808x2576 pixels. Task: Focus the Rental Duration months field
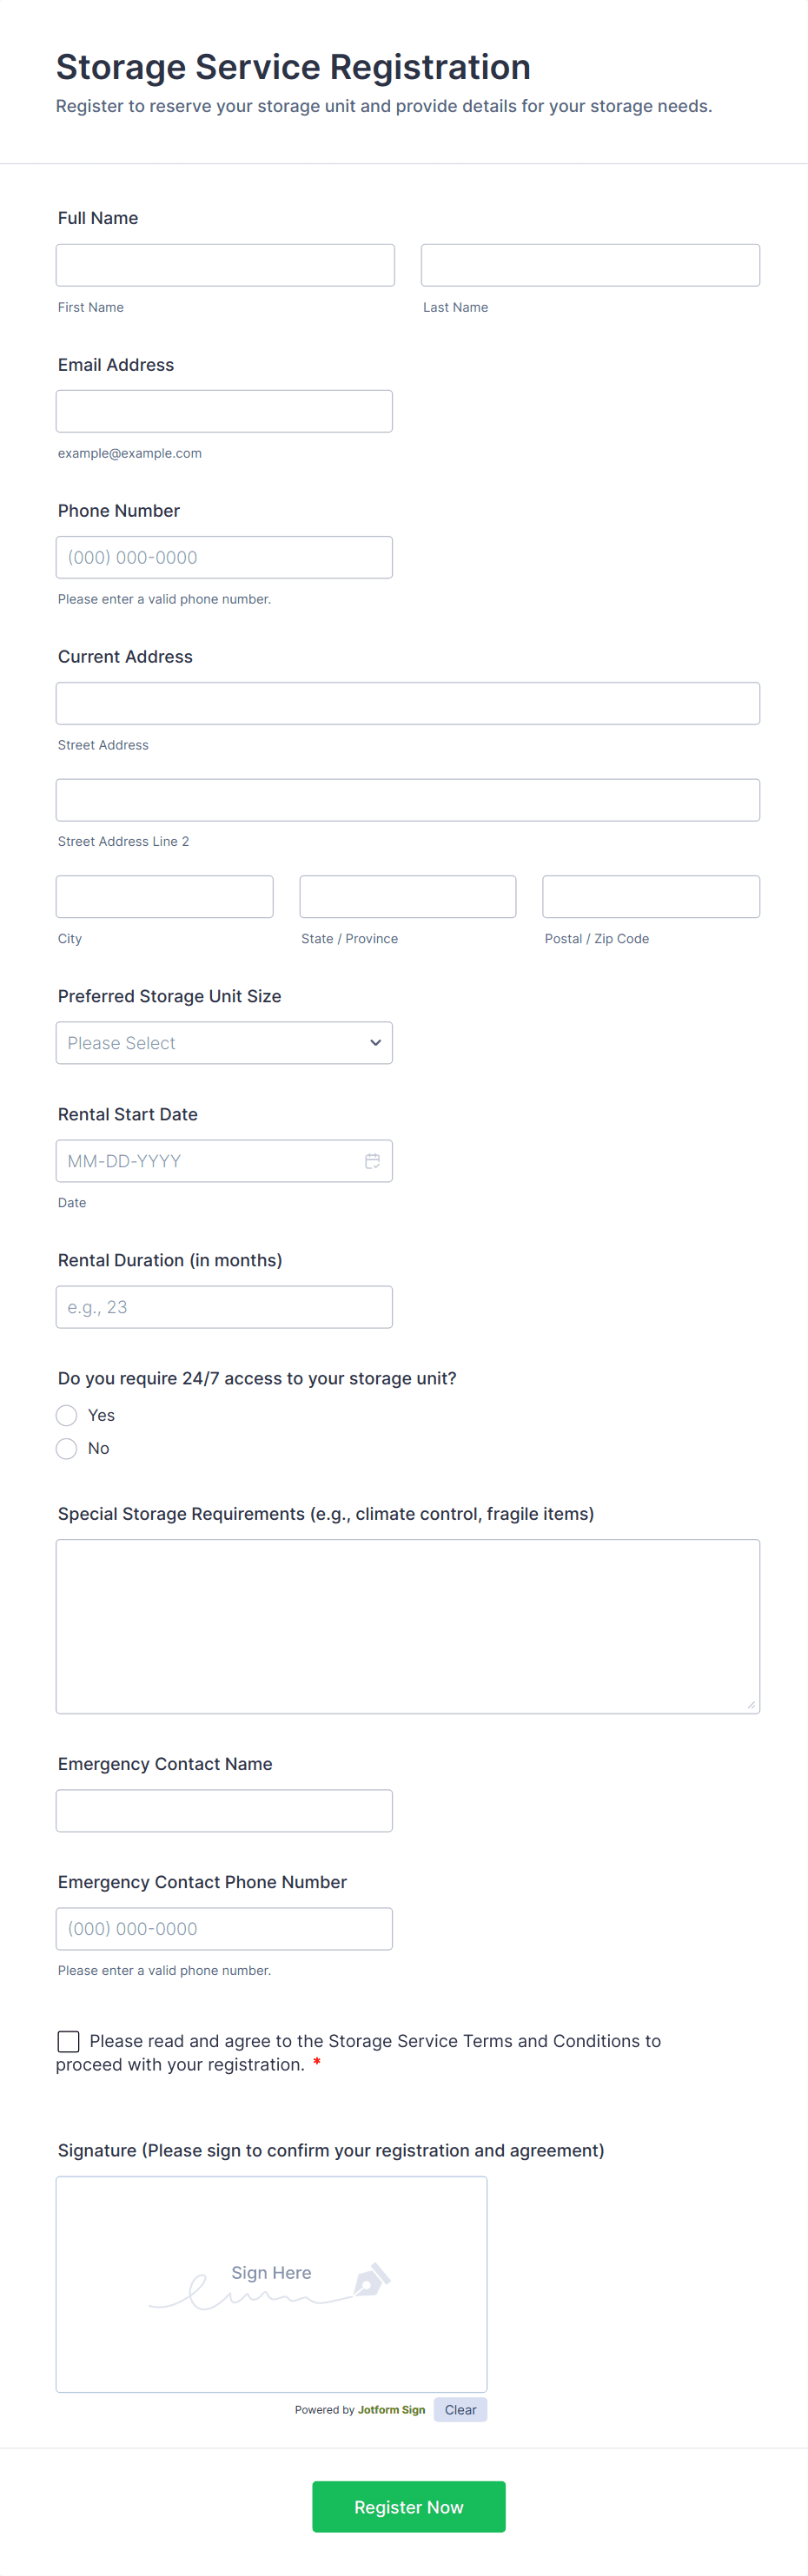(224, 1306)
